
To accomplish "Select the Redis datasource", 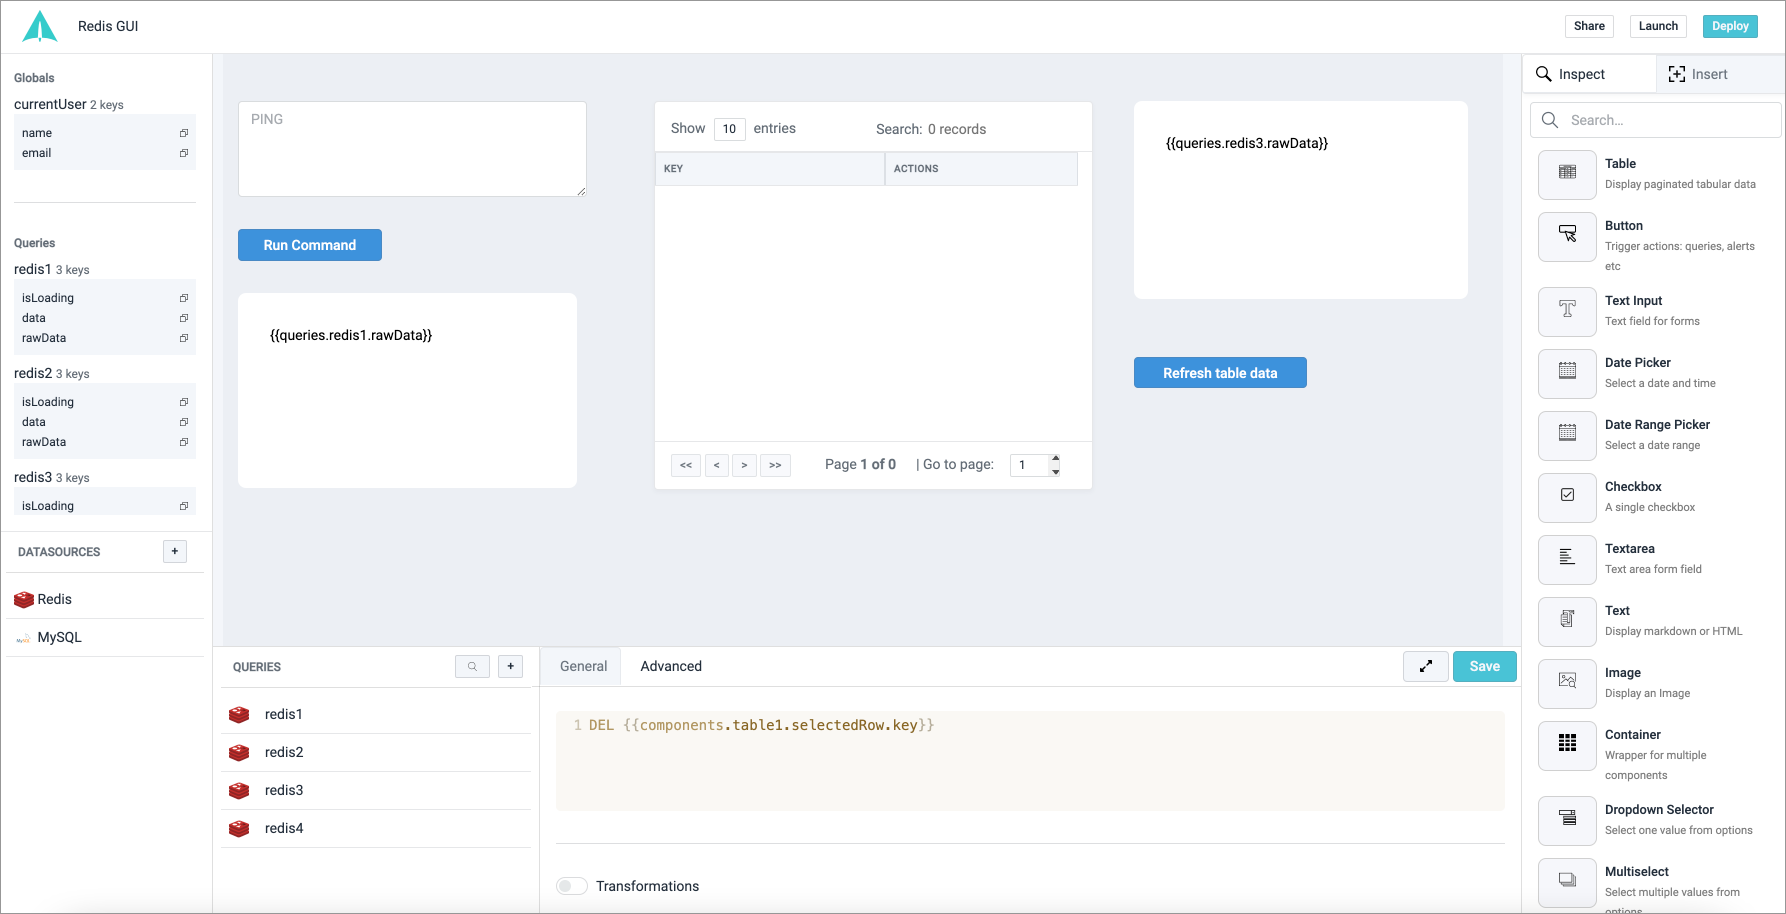I will click(105, 599).
